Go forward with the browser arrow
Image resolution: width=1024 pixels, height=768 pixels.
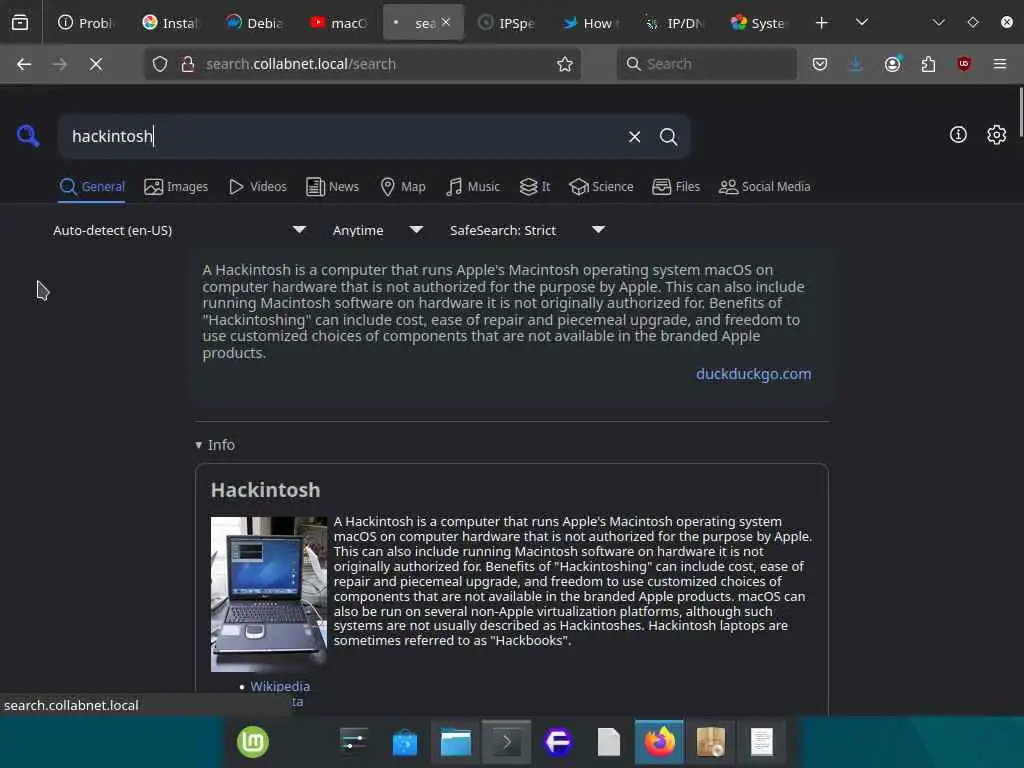point(59,64)
